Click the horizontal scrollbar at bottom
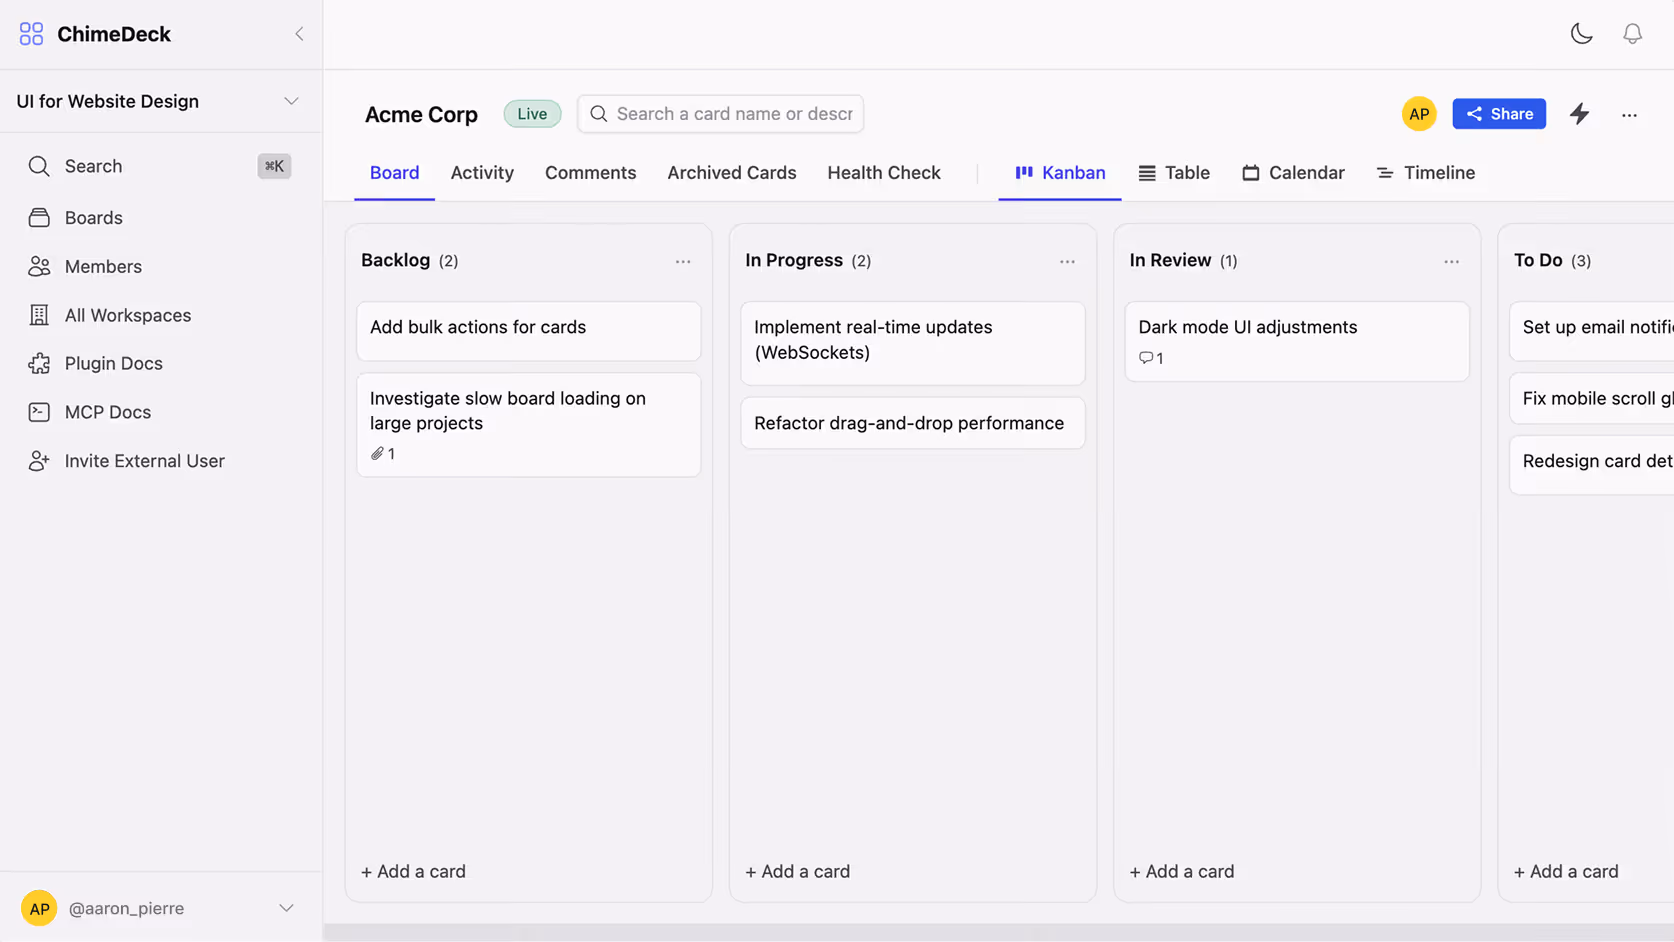The image size is (1674, 942). [x=998, y=932]
